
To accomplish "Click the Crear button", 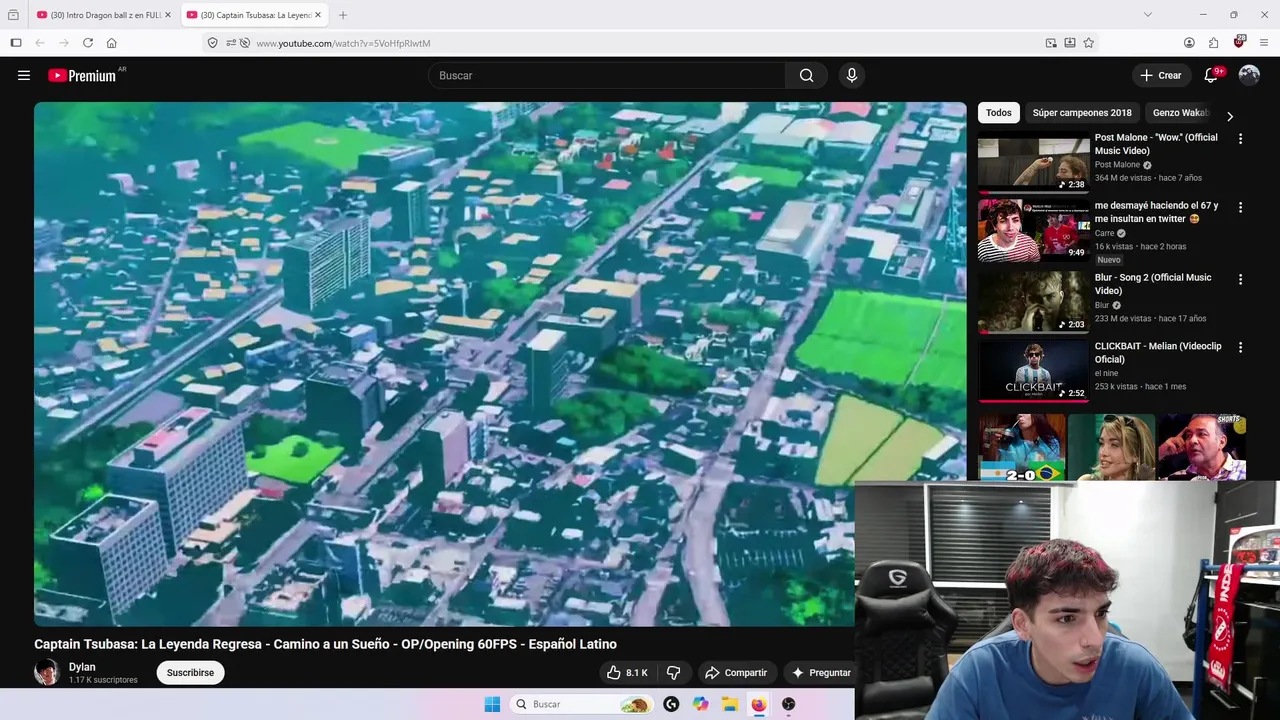I will tap(1160, 75).
